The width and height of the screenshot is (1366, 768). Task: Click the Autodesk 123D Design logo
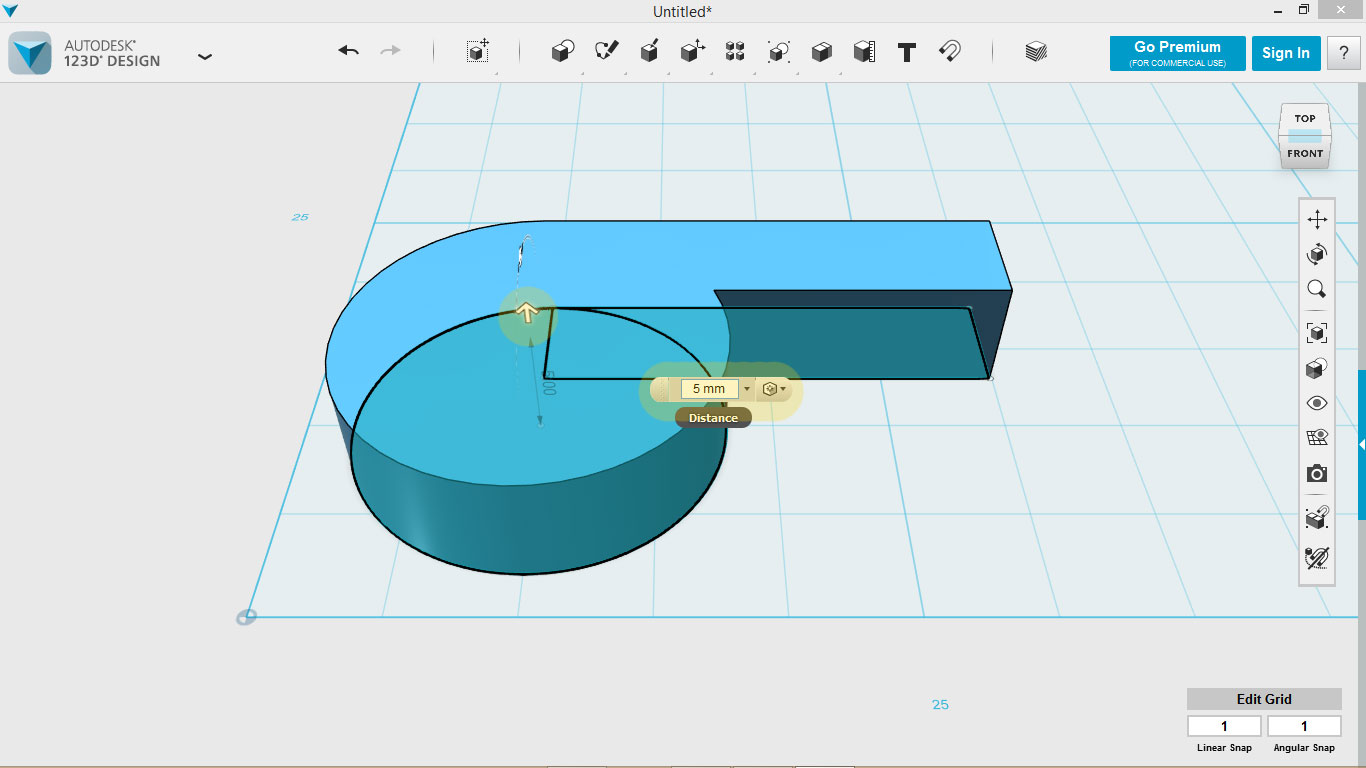[x=29, y=52]
